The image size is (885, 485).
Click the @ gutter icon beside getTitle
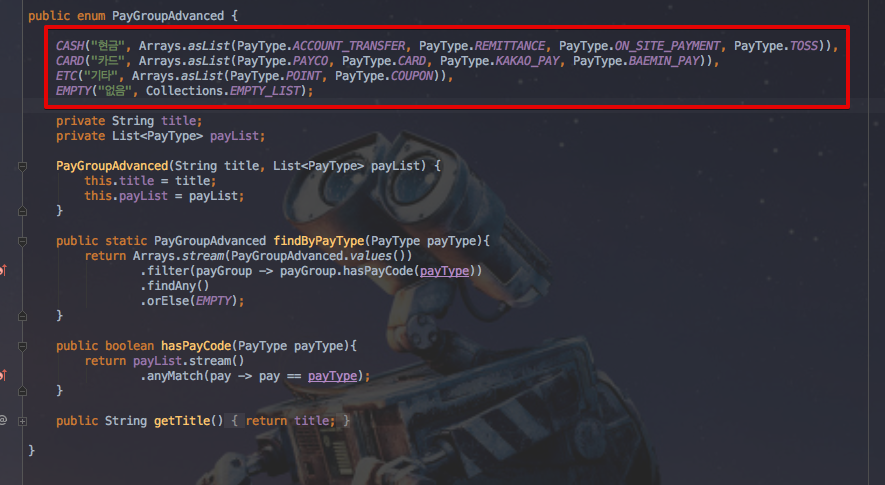click(3, 421)
